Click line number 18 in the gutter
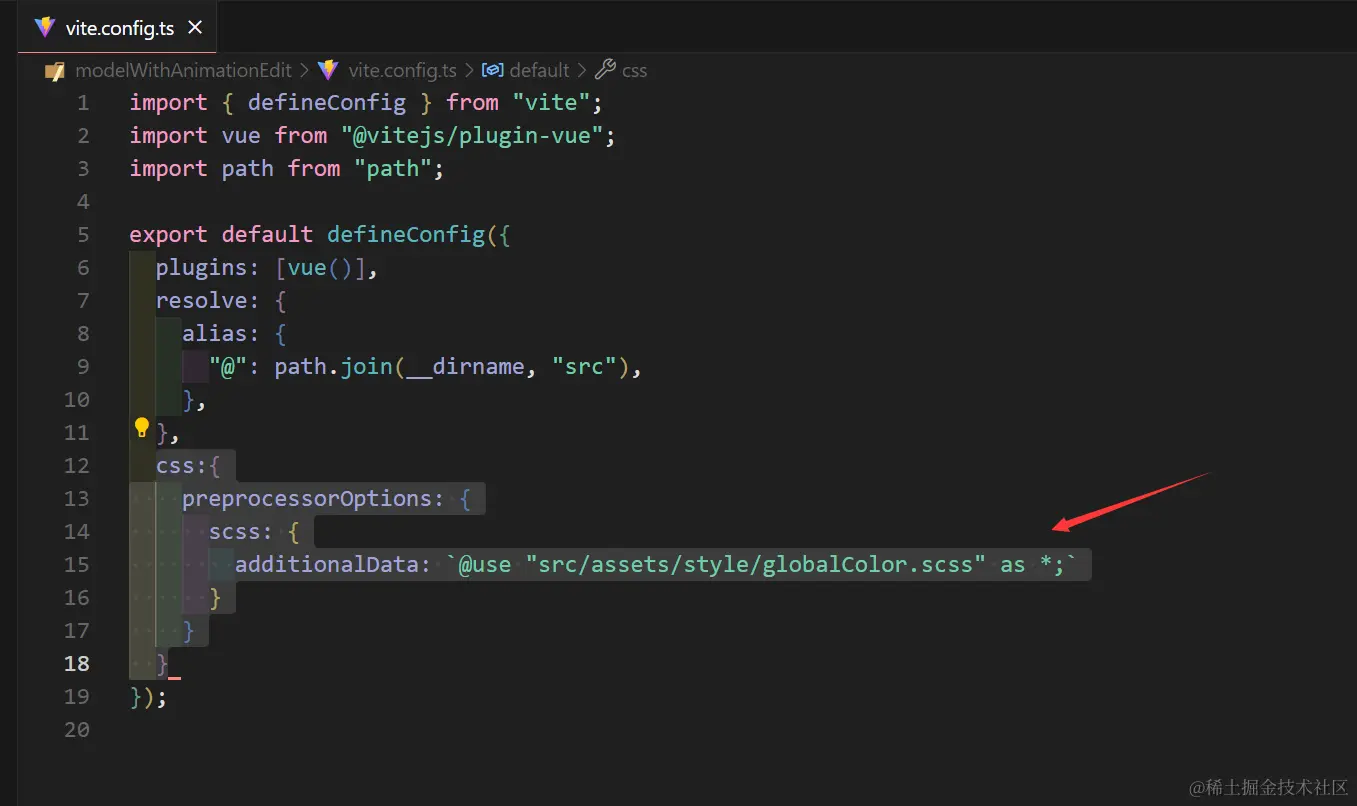 pyautogui.click(x=77, y=664)
